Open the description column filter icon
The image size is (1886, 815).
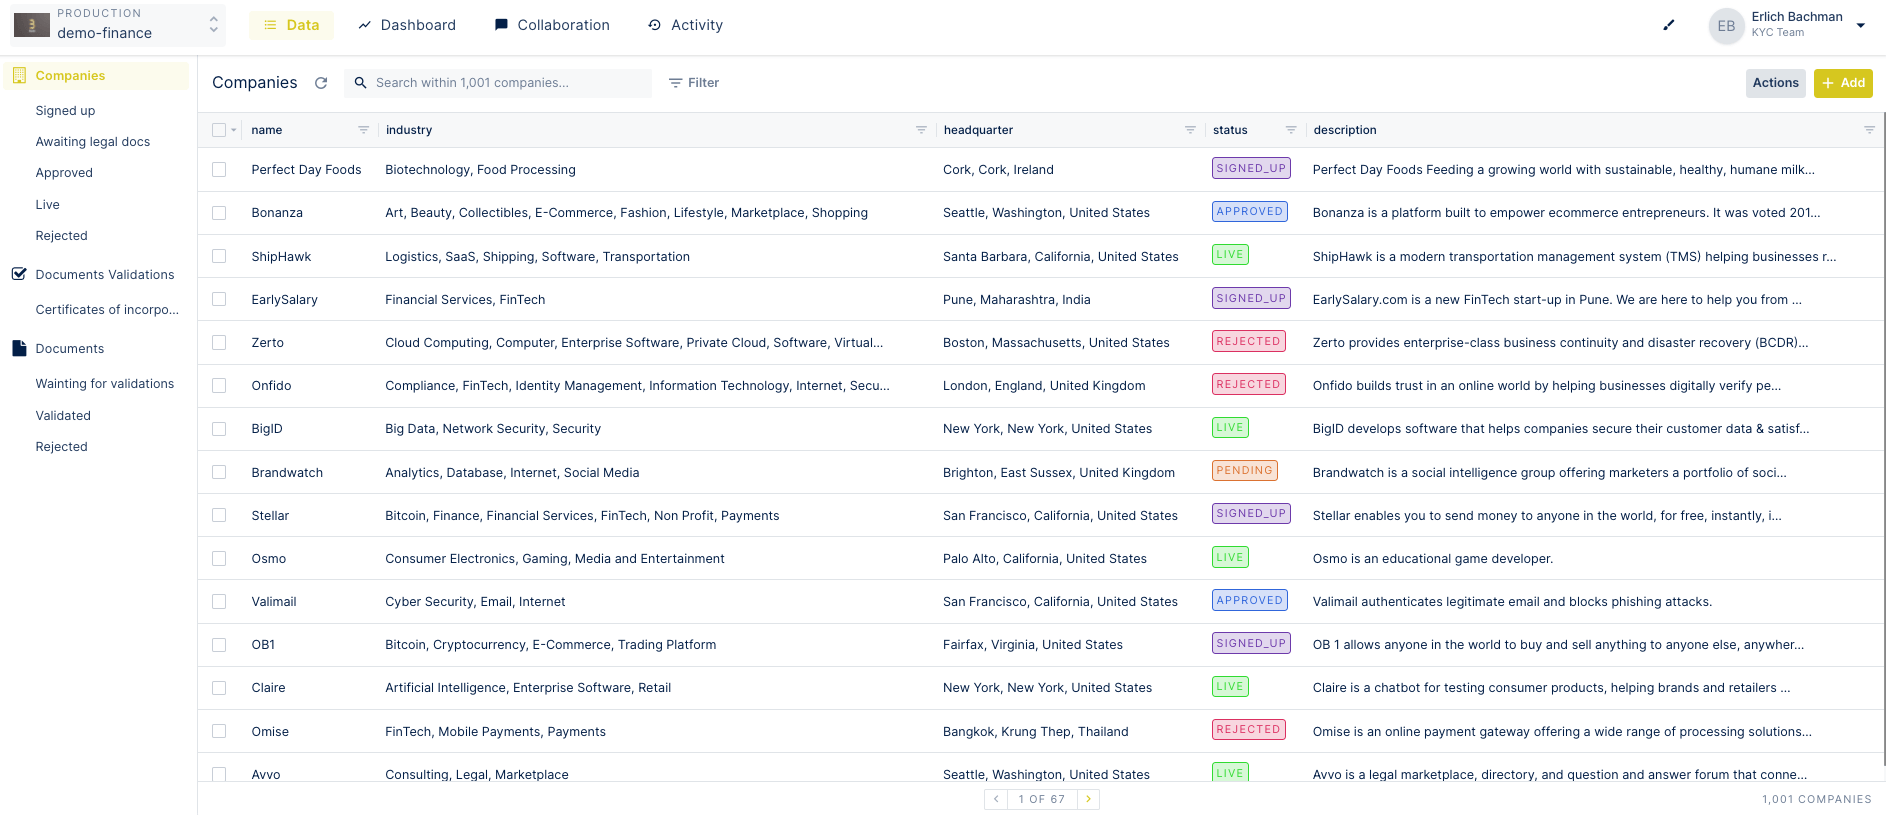[1869, 130]
